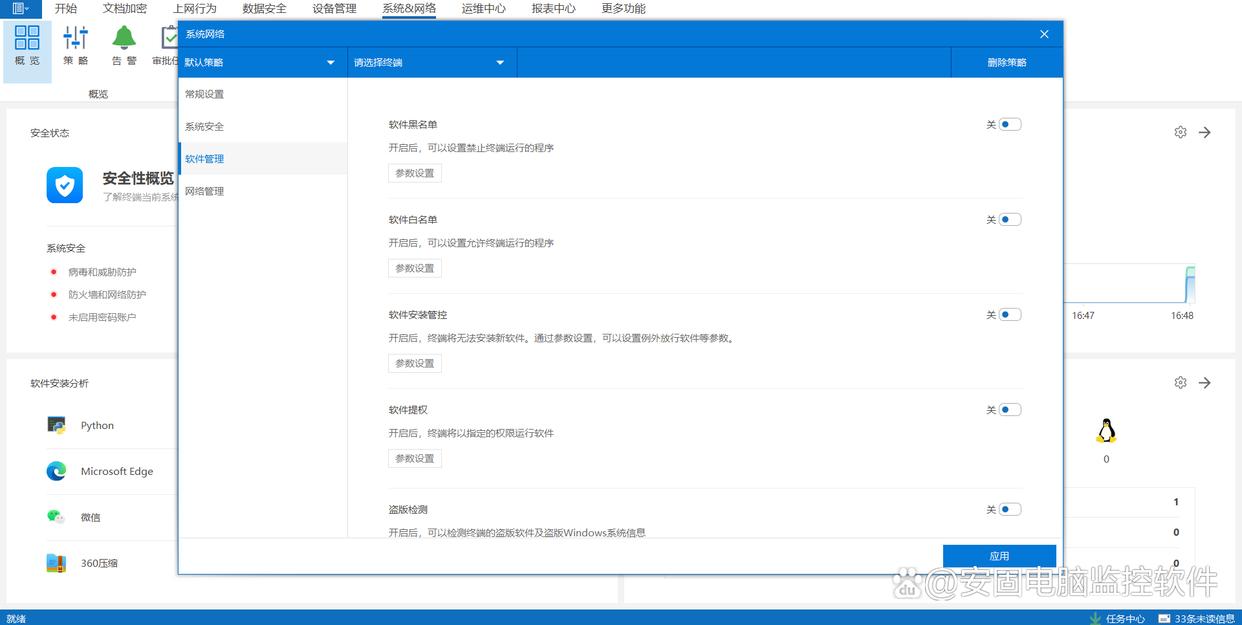The height and width of the screenshot is (625, 1242).
Task: Switch to the 数据安全 ribbon tab
Action: pos(264,8)
